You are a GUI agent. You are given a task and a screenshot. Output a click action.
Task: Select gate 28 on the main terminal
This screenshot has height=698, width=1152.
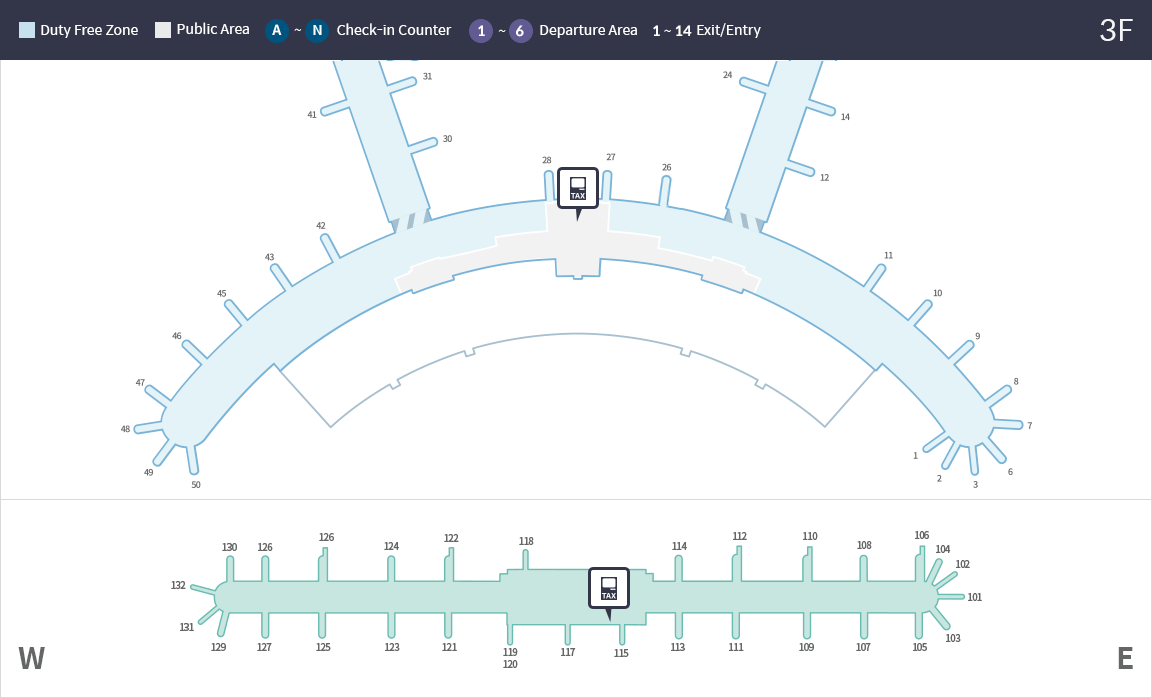(547, 160)
